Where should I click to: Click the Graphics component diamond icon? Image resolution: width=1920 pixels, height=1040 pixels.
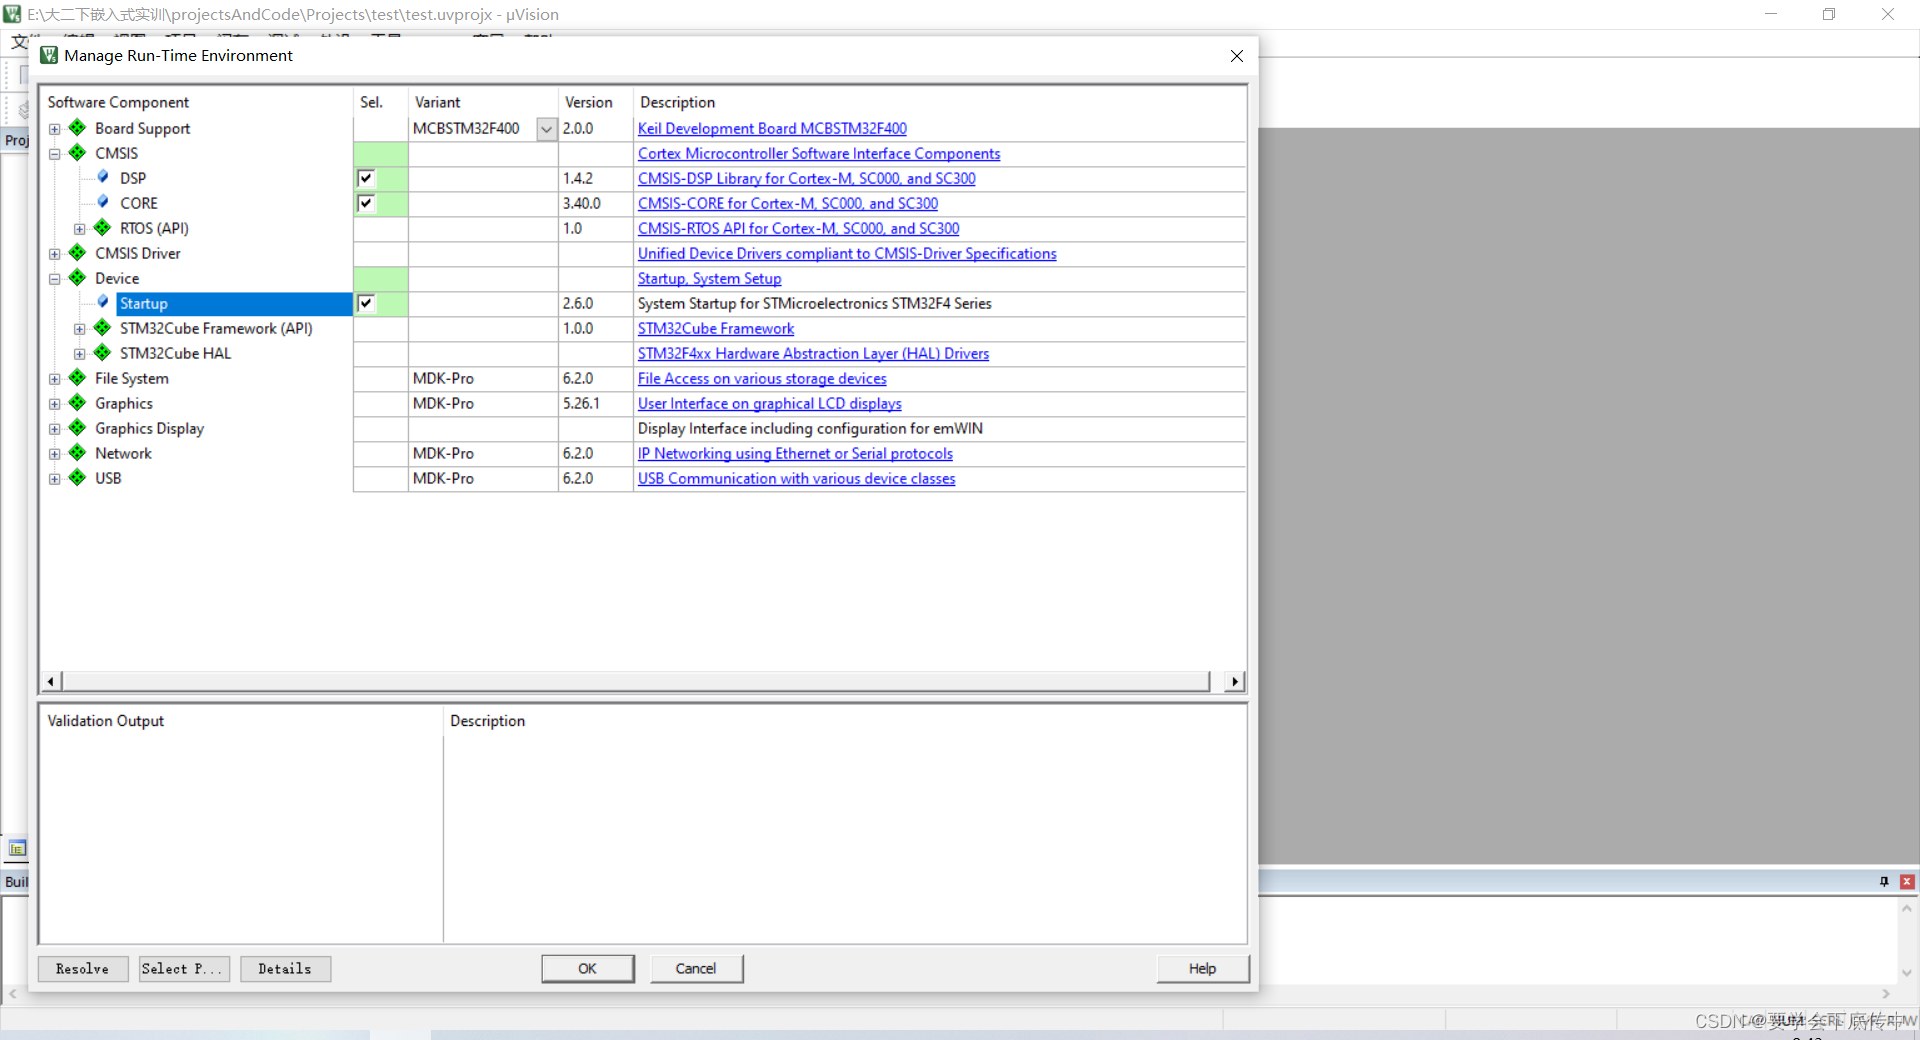tap(77, 403)
